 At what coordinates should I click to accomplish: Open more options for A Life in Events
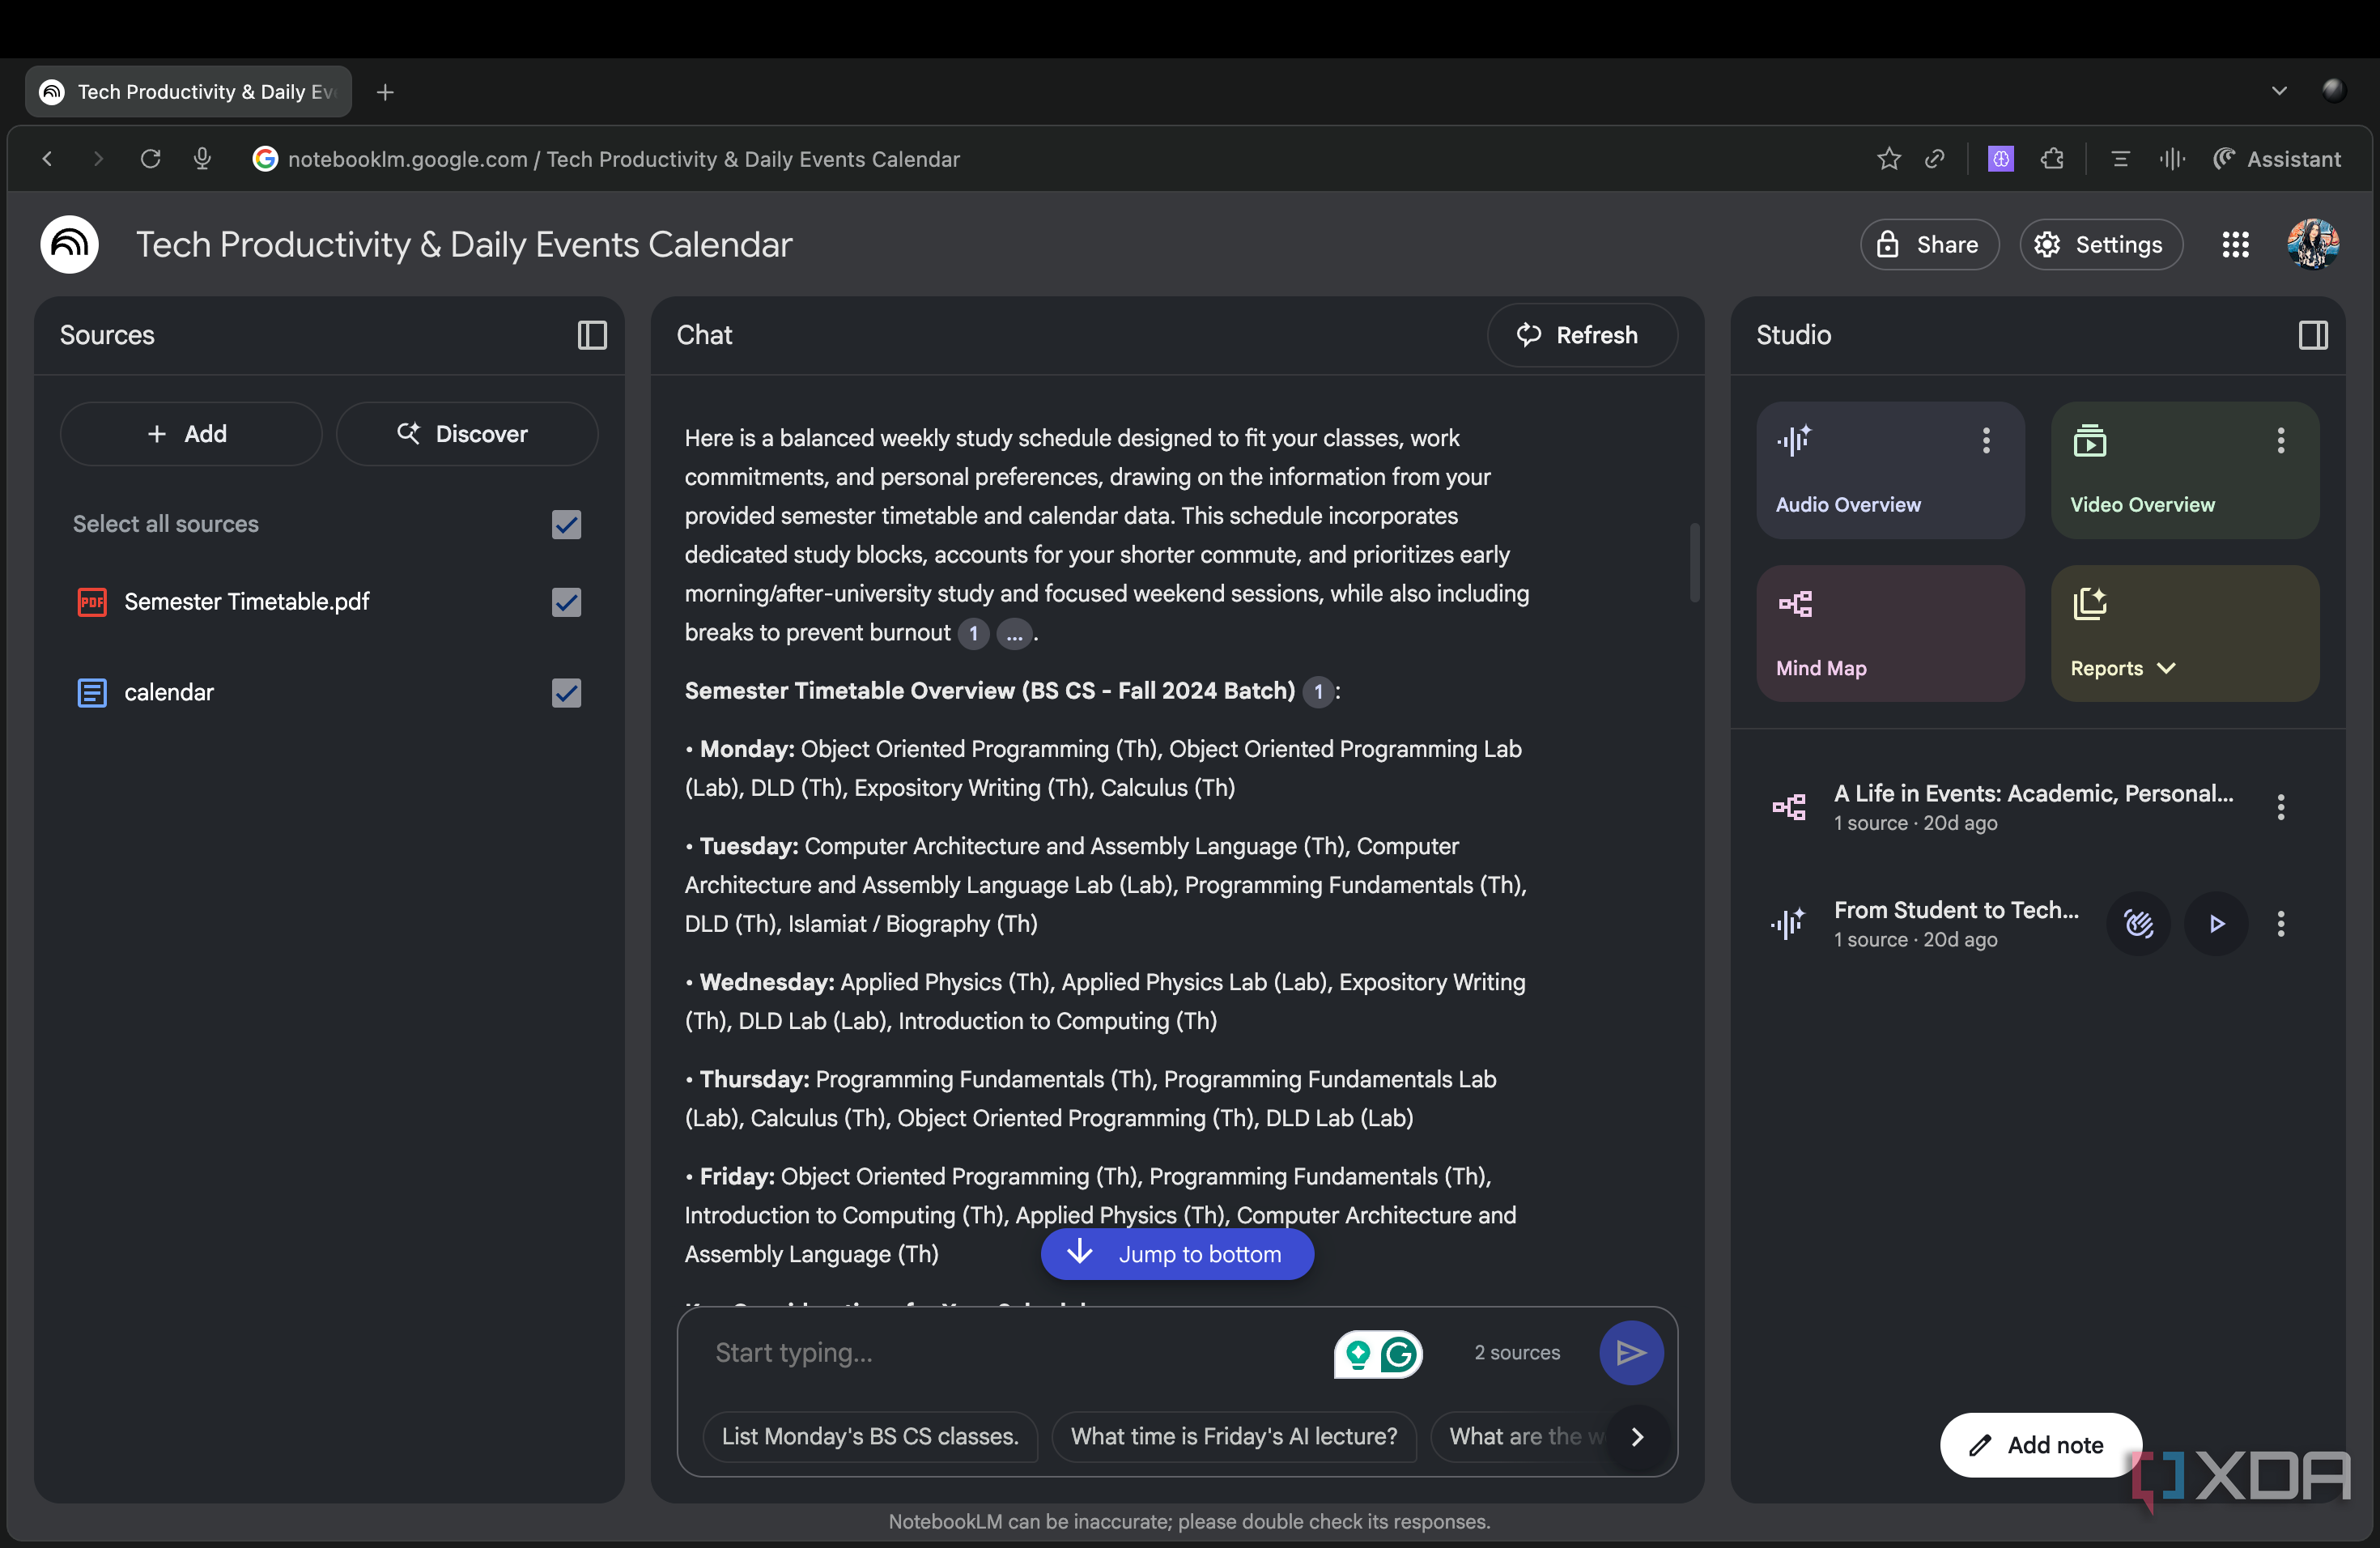coord(2281,807)
